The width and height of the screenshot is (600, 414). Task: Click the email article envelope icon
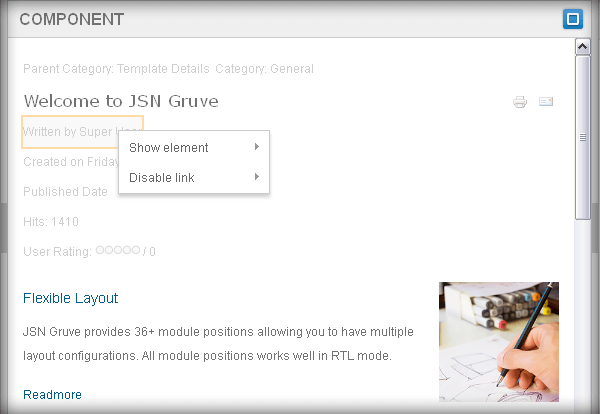546,102
